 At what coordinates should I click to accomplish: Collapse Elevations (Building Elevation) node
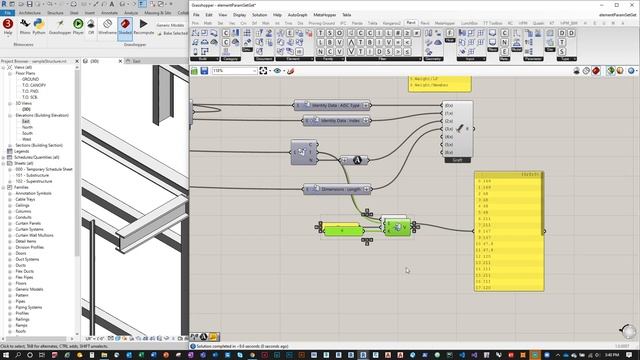tap(10, 116)
